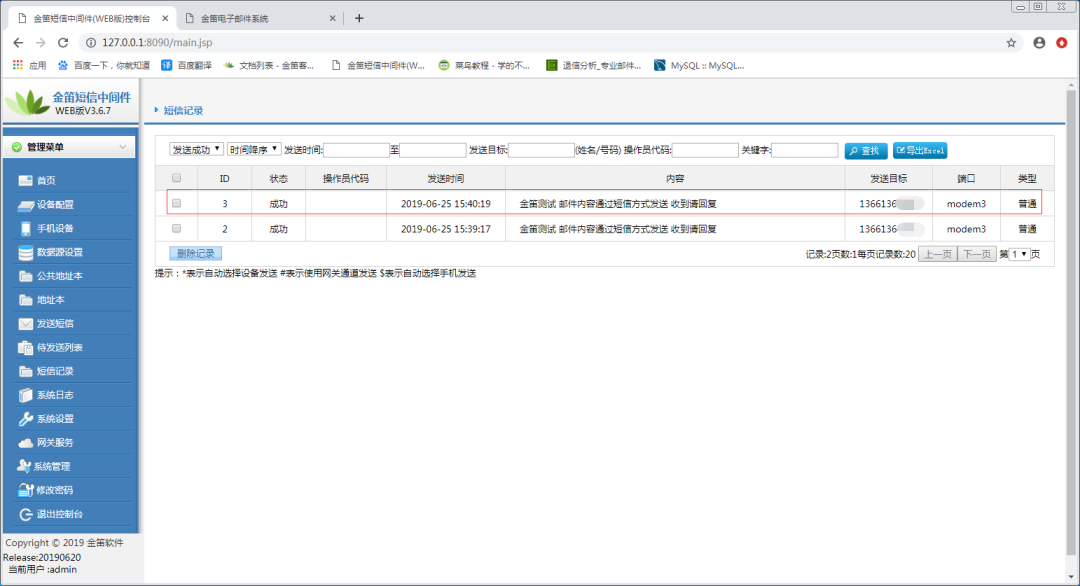1080x586 pixels.
Task: Open the 应用 apps grid bookmark
Action: (29, 65)
